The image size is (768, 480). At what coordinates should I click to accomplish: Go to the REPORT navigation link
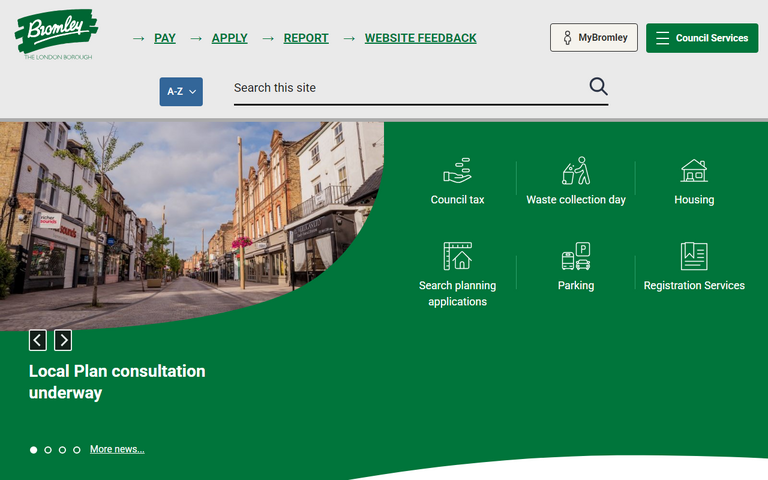(306, 38)
